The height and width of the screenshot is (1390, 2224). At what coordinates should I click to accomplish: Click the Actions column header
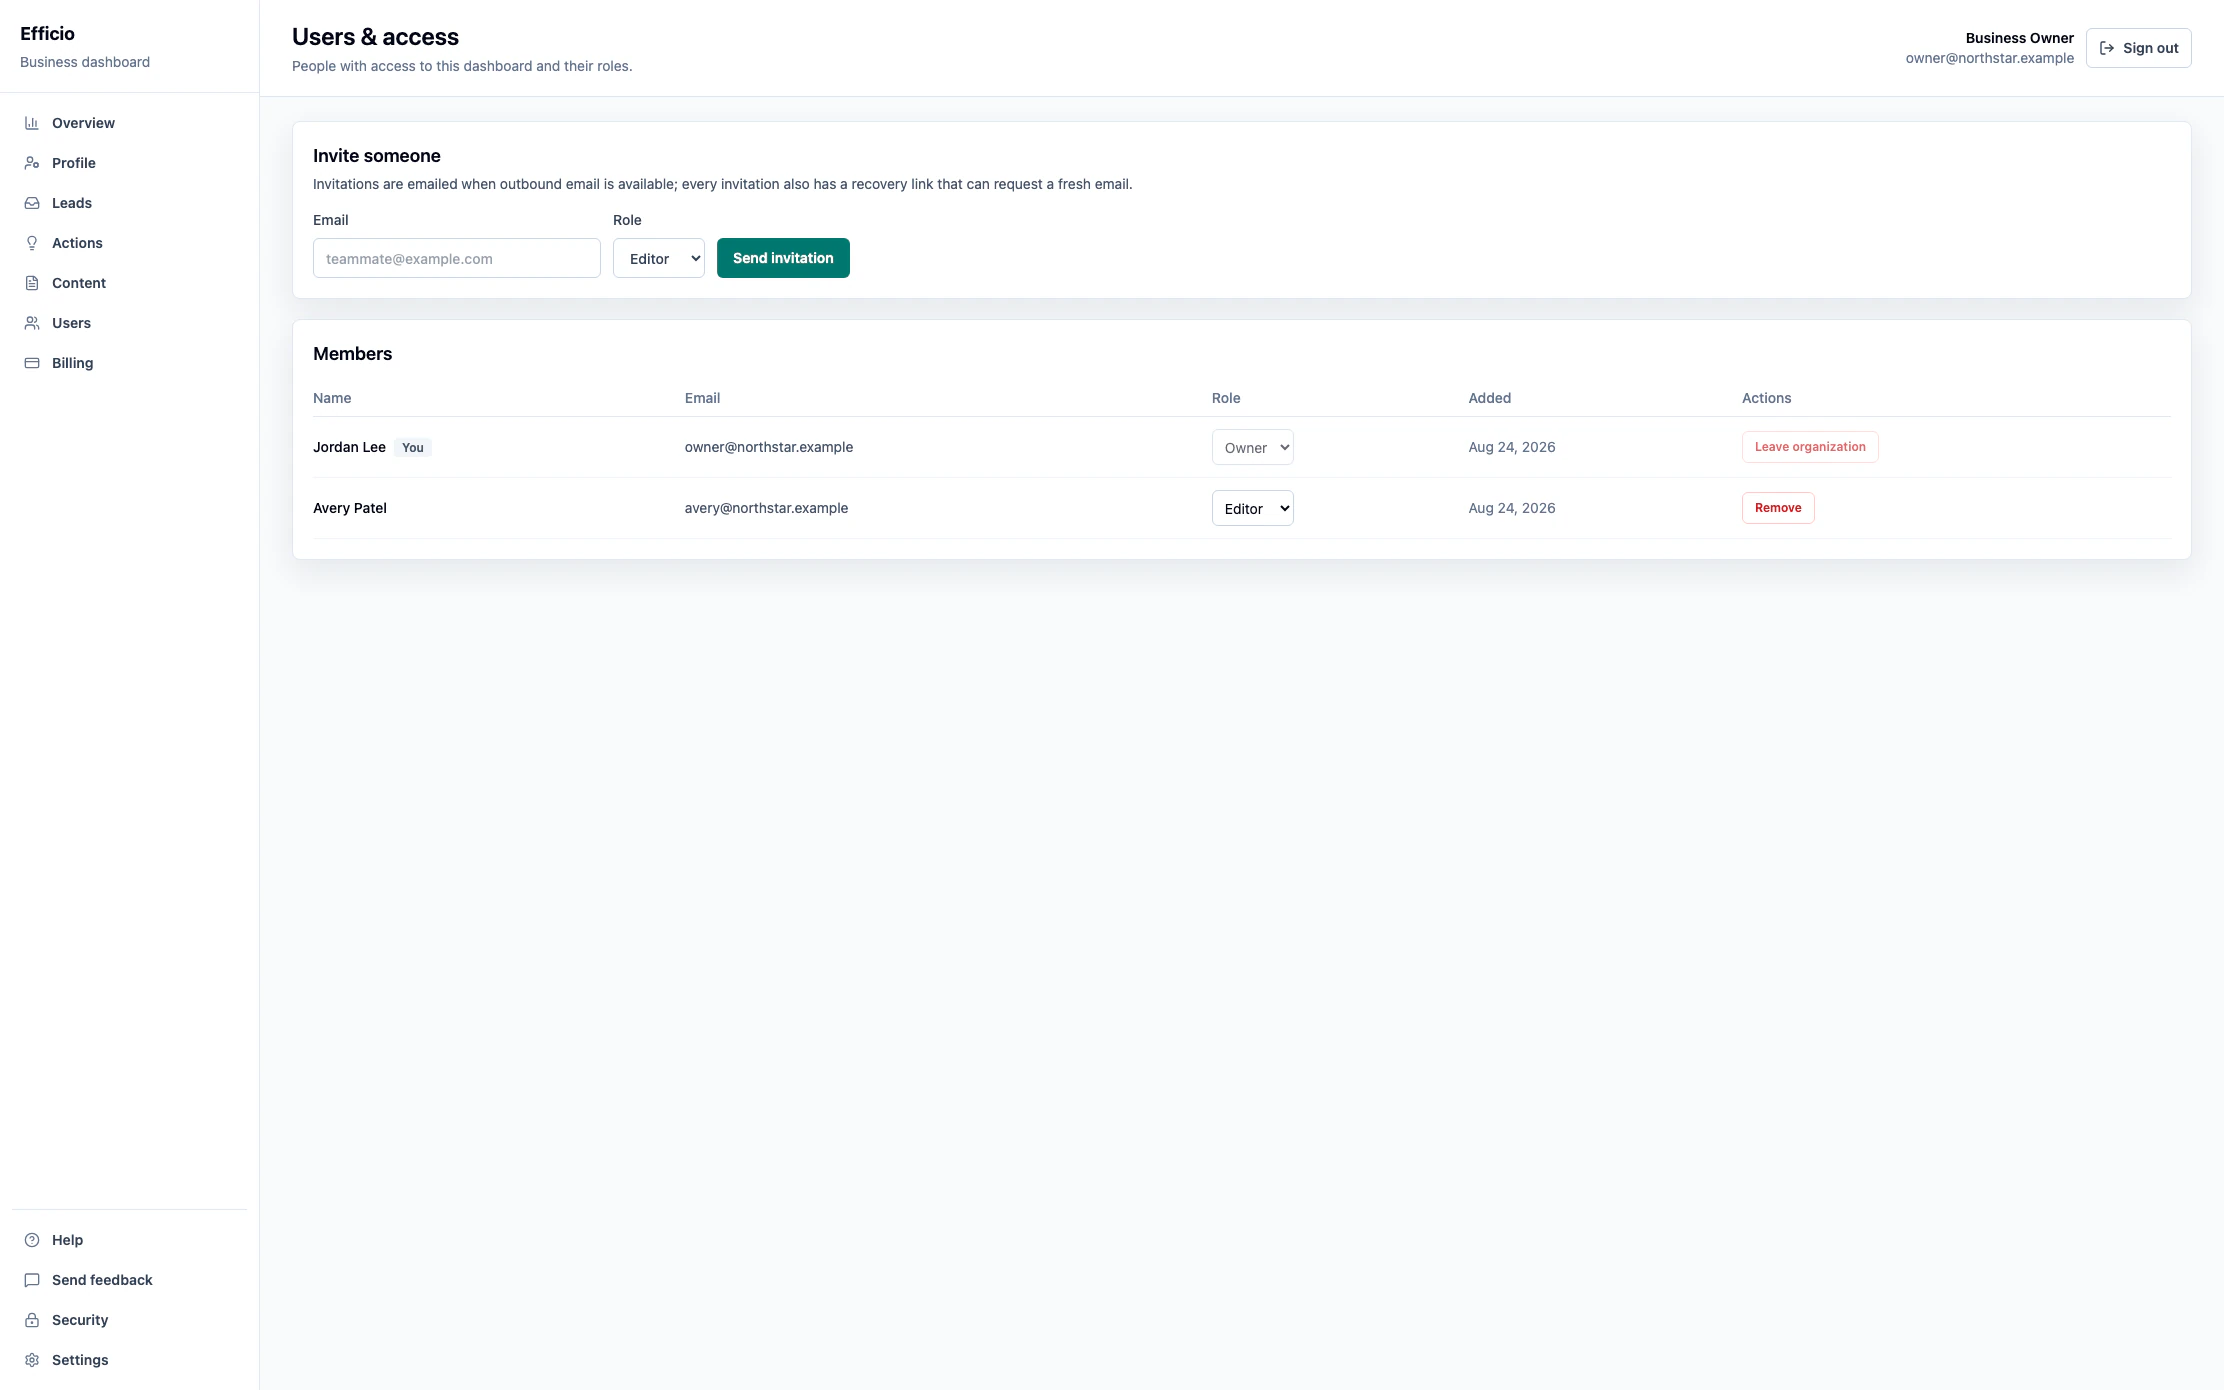(x=1767, y=398)
